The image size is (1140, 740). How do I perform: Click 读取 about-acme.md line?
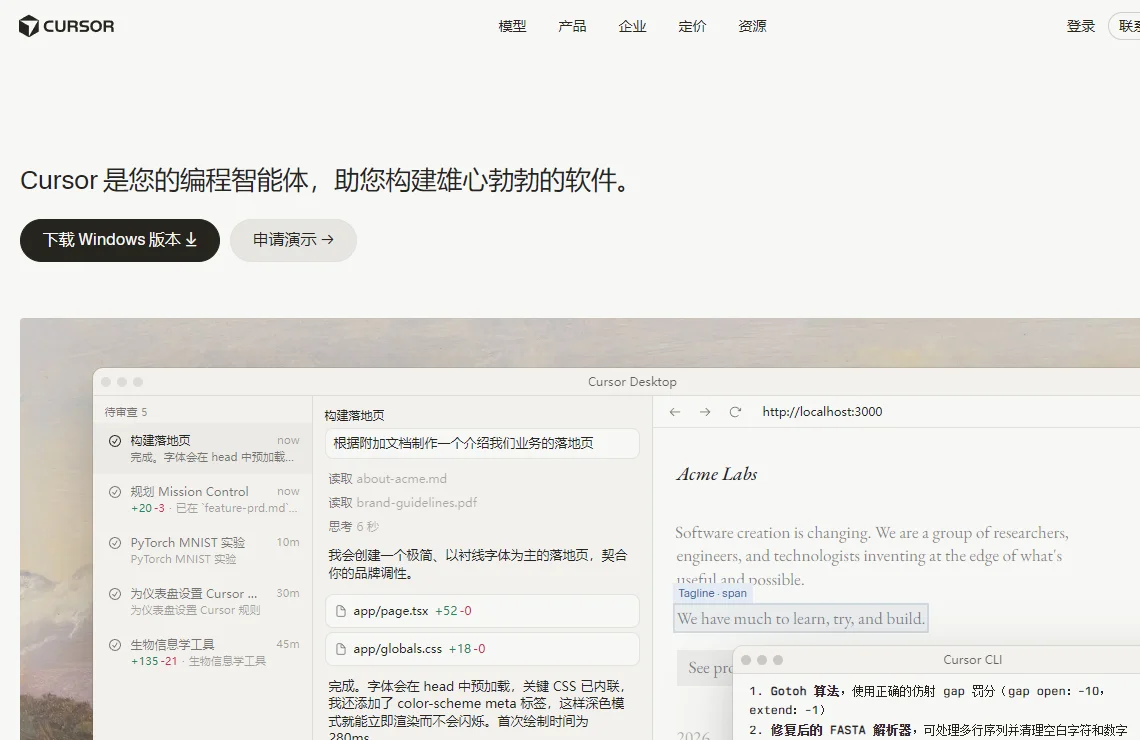[388, 478]
